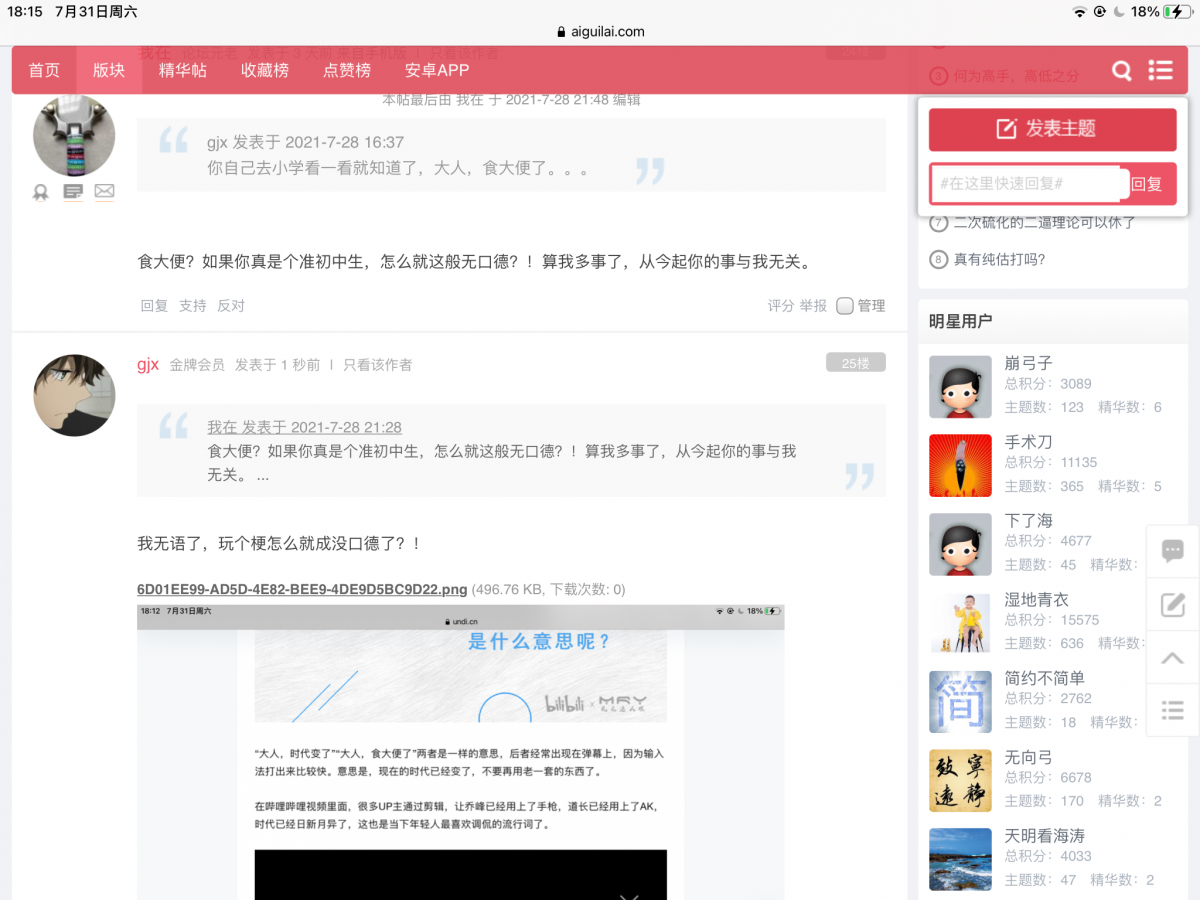
Task: Open gjx username link on floor 25
Action: [148, 364]
